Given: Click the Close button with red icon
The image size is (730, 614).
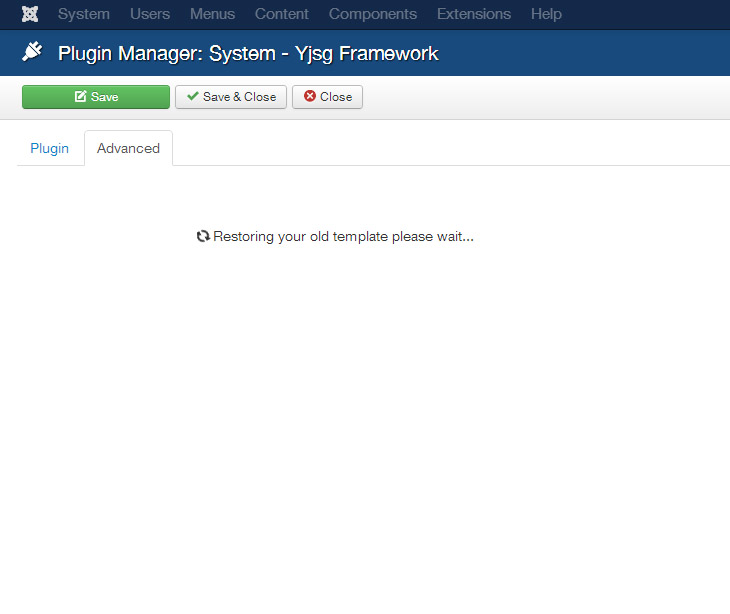Looking at the screenshot, I should pyautogui.click(x=327, y=97).
